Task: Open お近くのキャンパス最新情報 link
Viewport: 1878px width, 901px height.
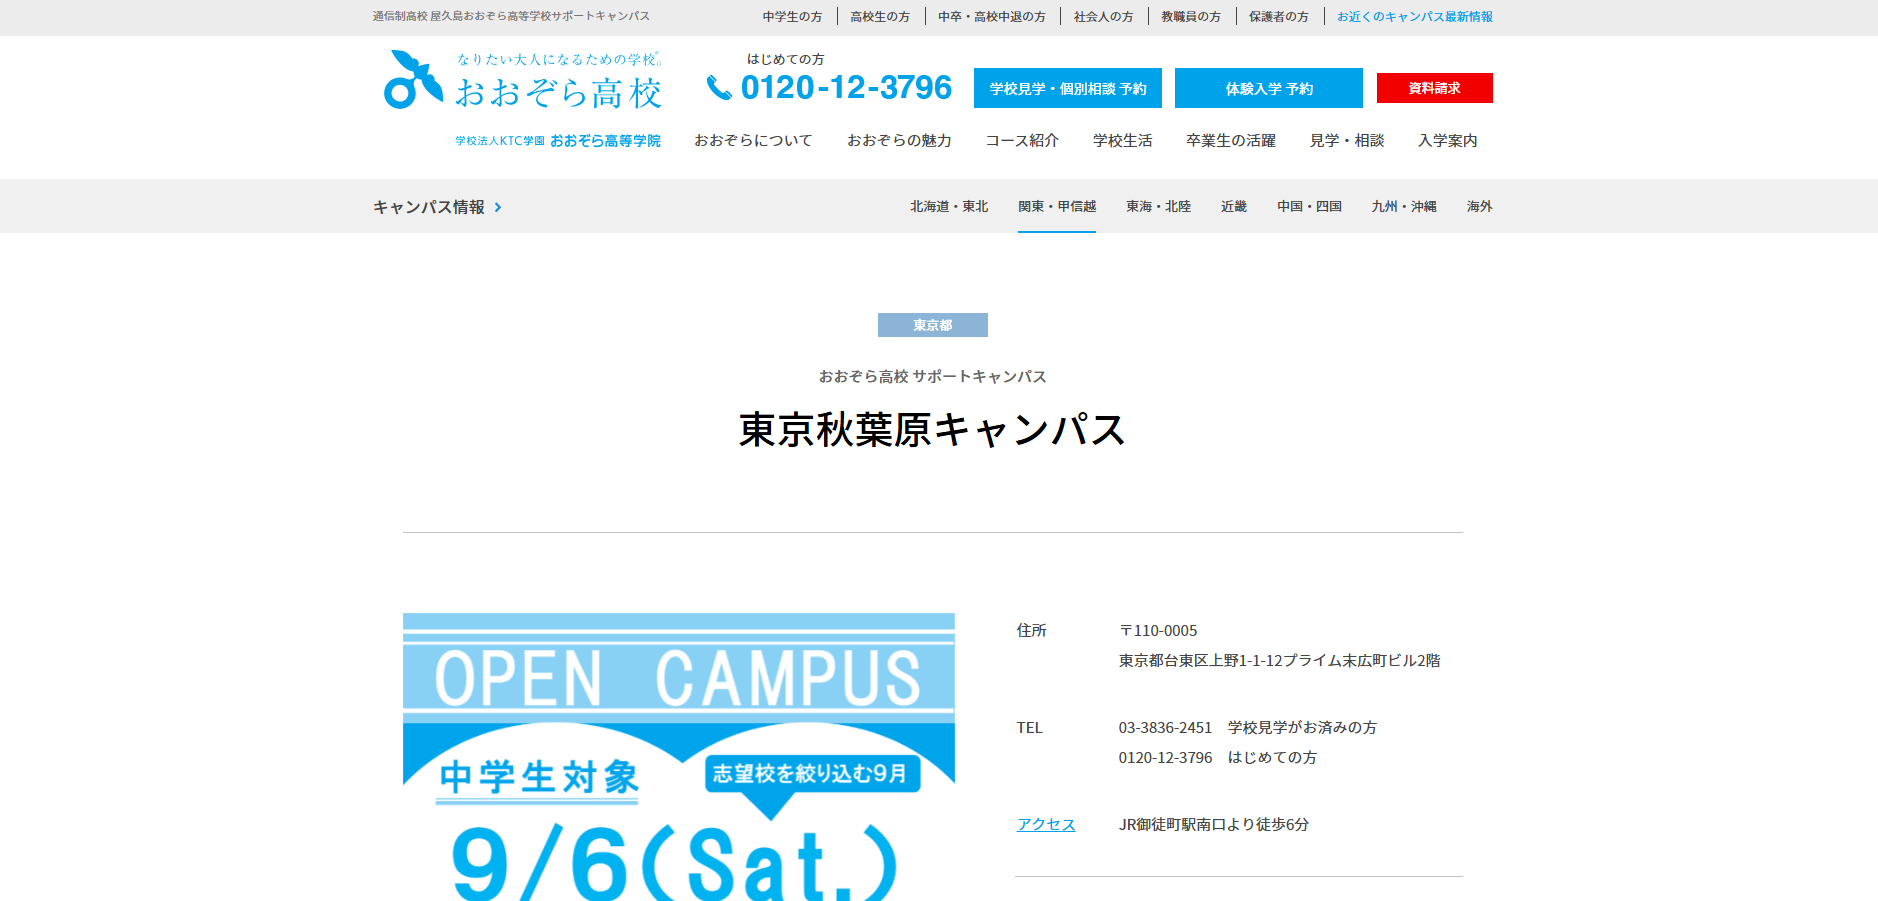Action: 1415,17
